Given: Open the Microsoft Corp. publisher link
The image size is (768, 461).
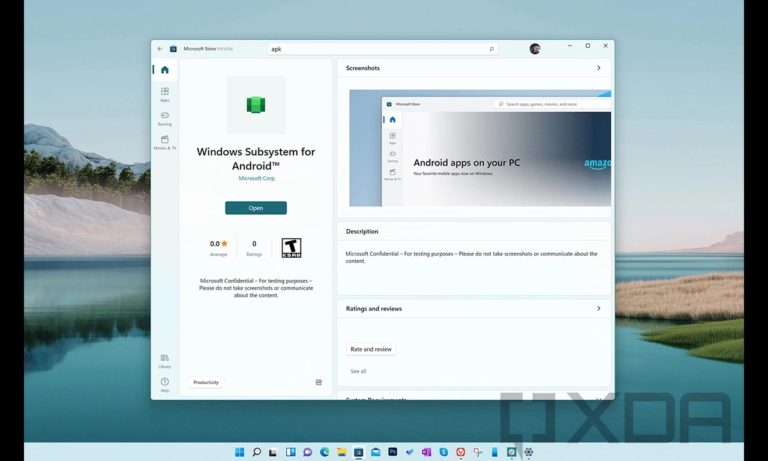Looking at the screenshot, I should pos(257,178).
